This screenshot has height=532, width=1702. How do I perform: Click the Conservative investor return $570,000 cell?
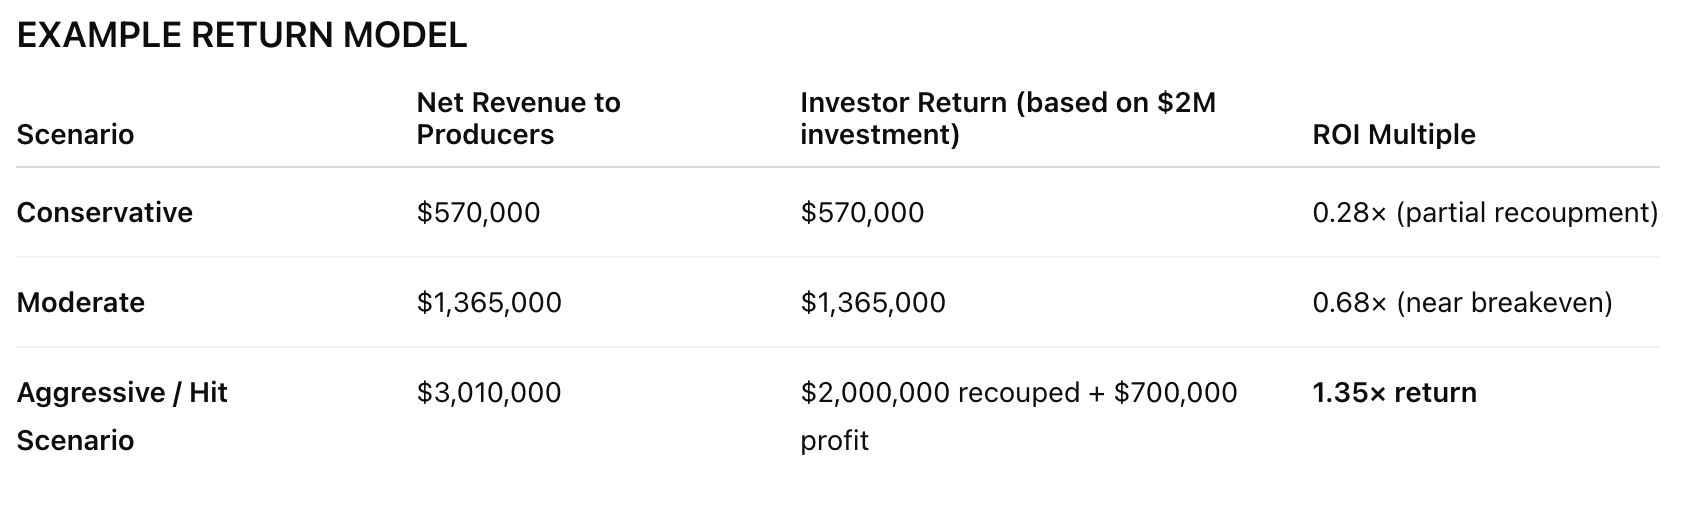[x=862, y=212]
